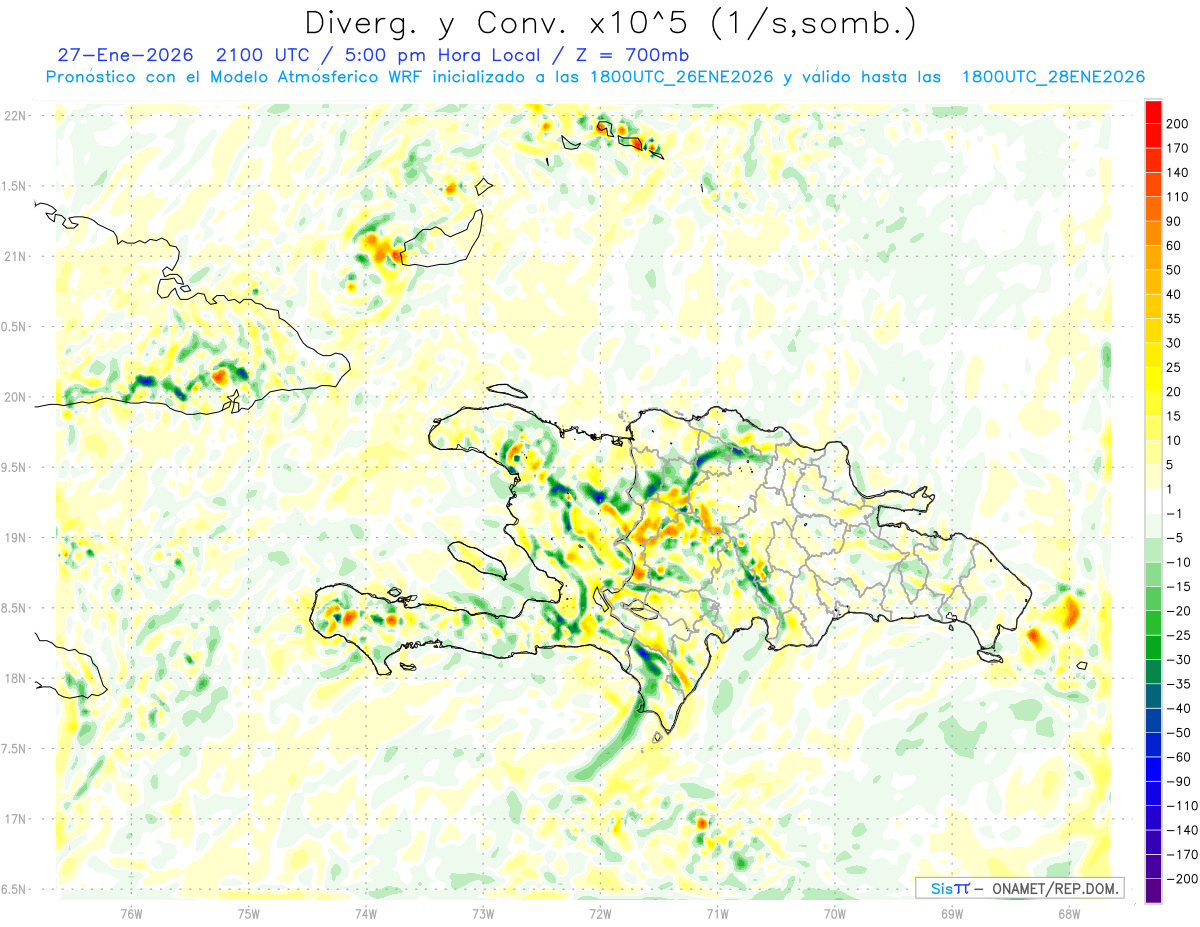The image size is (1200, 927).
Task: Click the '15' color bar value
Action: pyautogui.click(x=1175, y=416)
